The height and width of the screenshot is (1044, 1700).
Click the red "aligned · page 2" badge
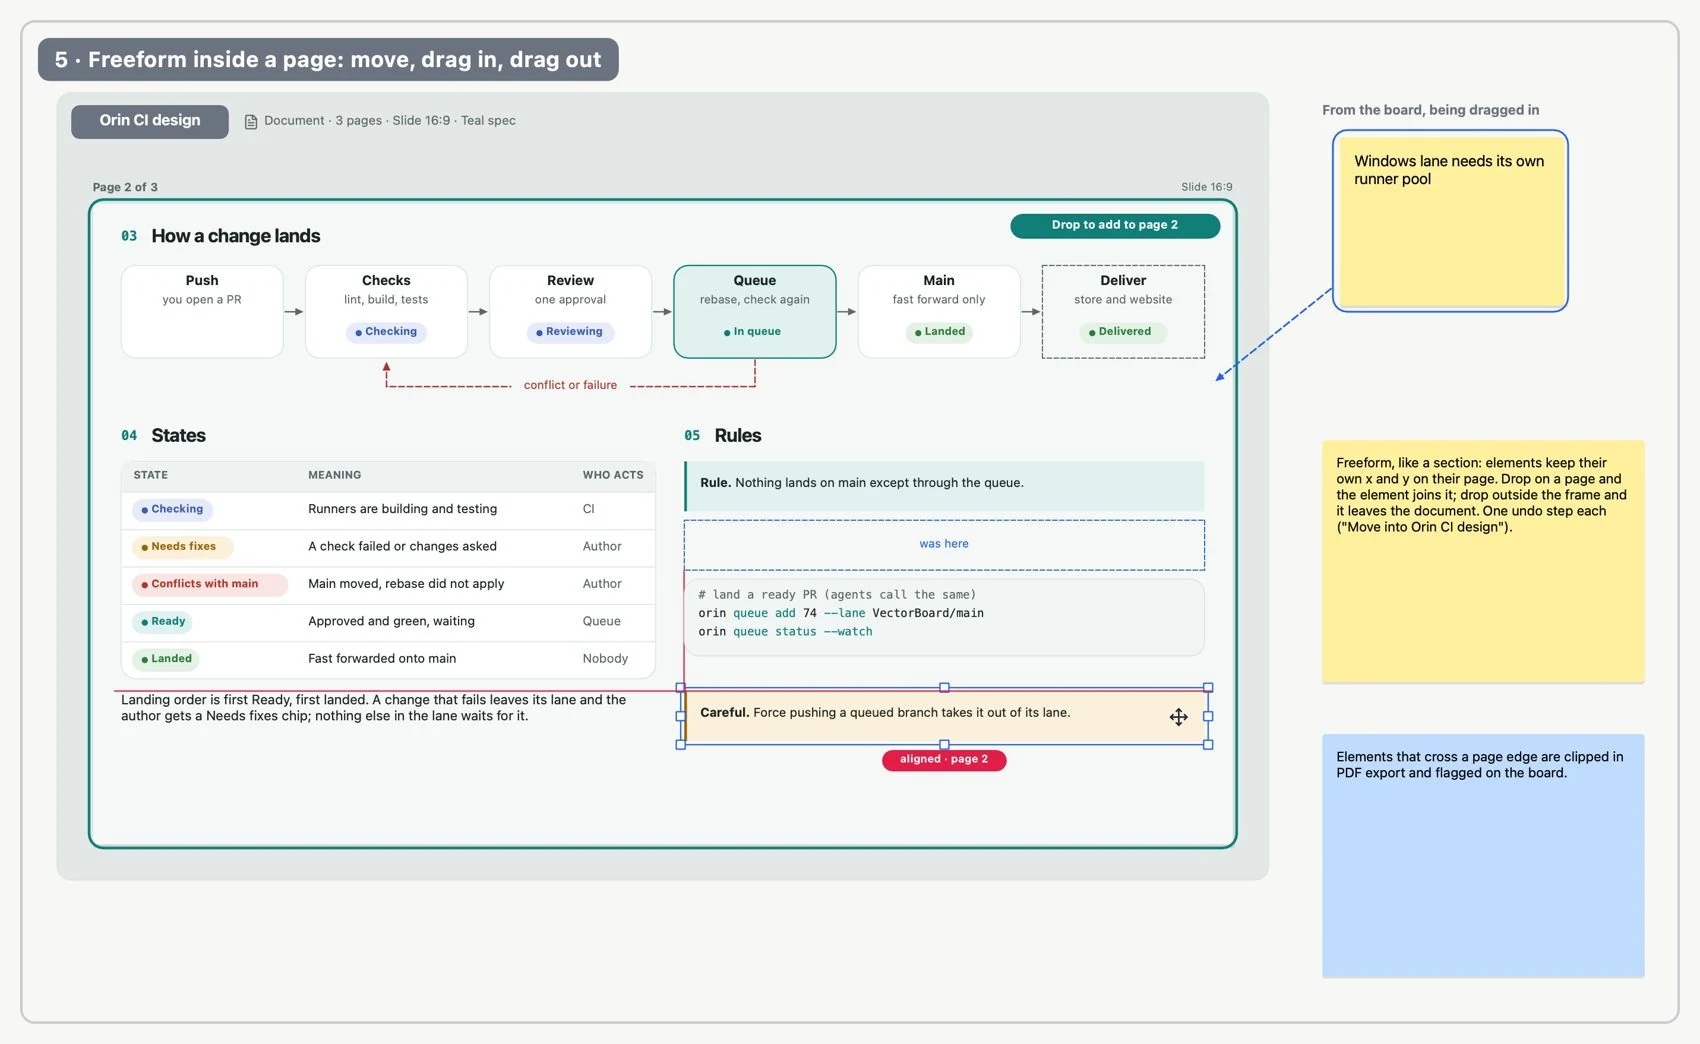[944, 760]
